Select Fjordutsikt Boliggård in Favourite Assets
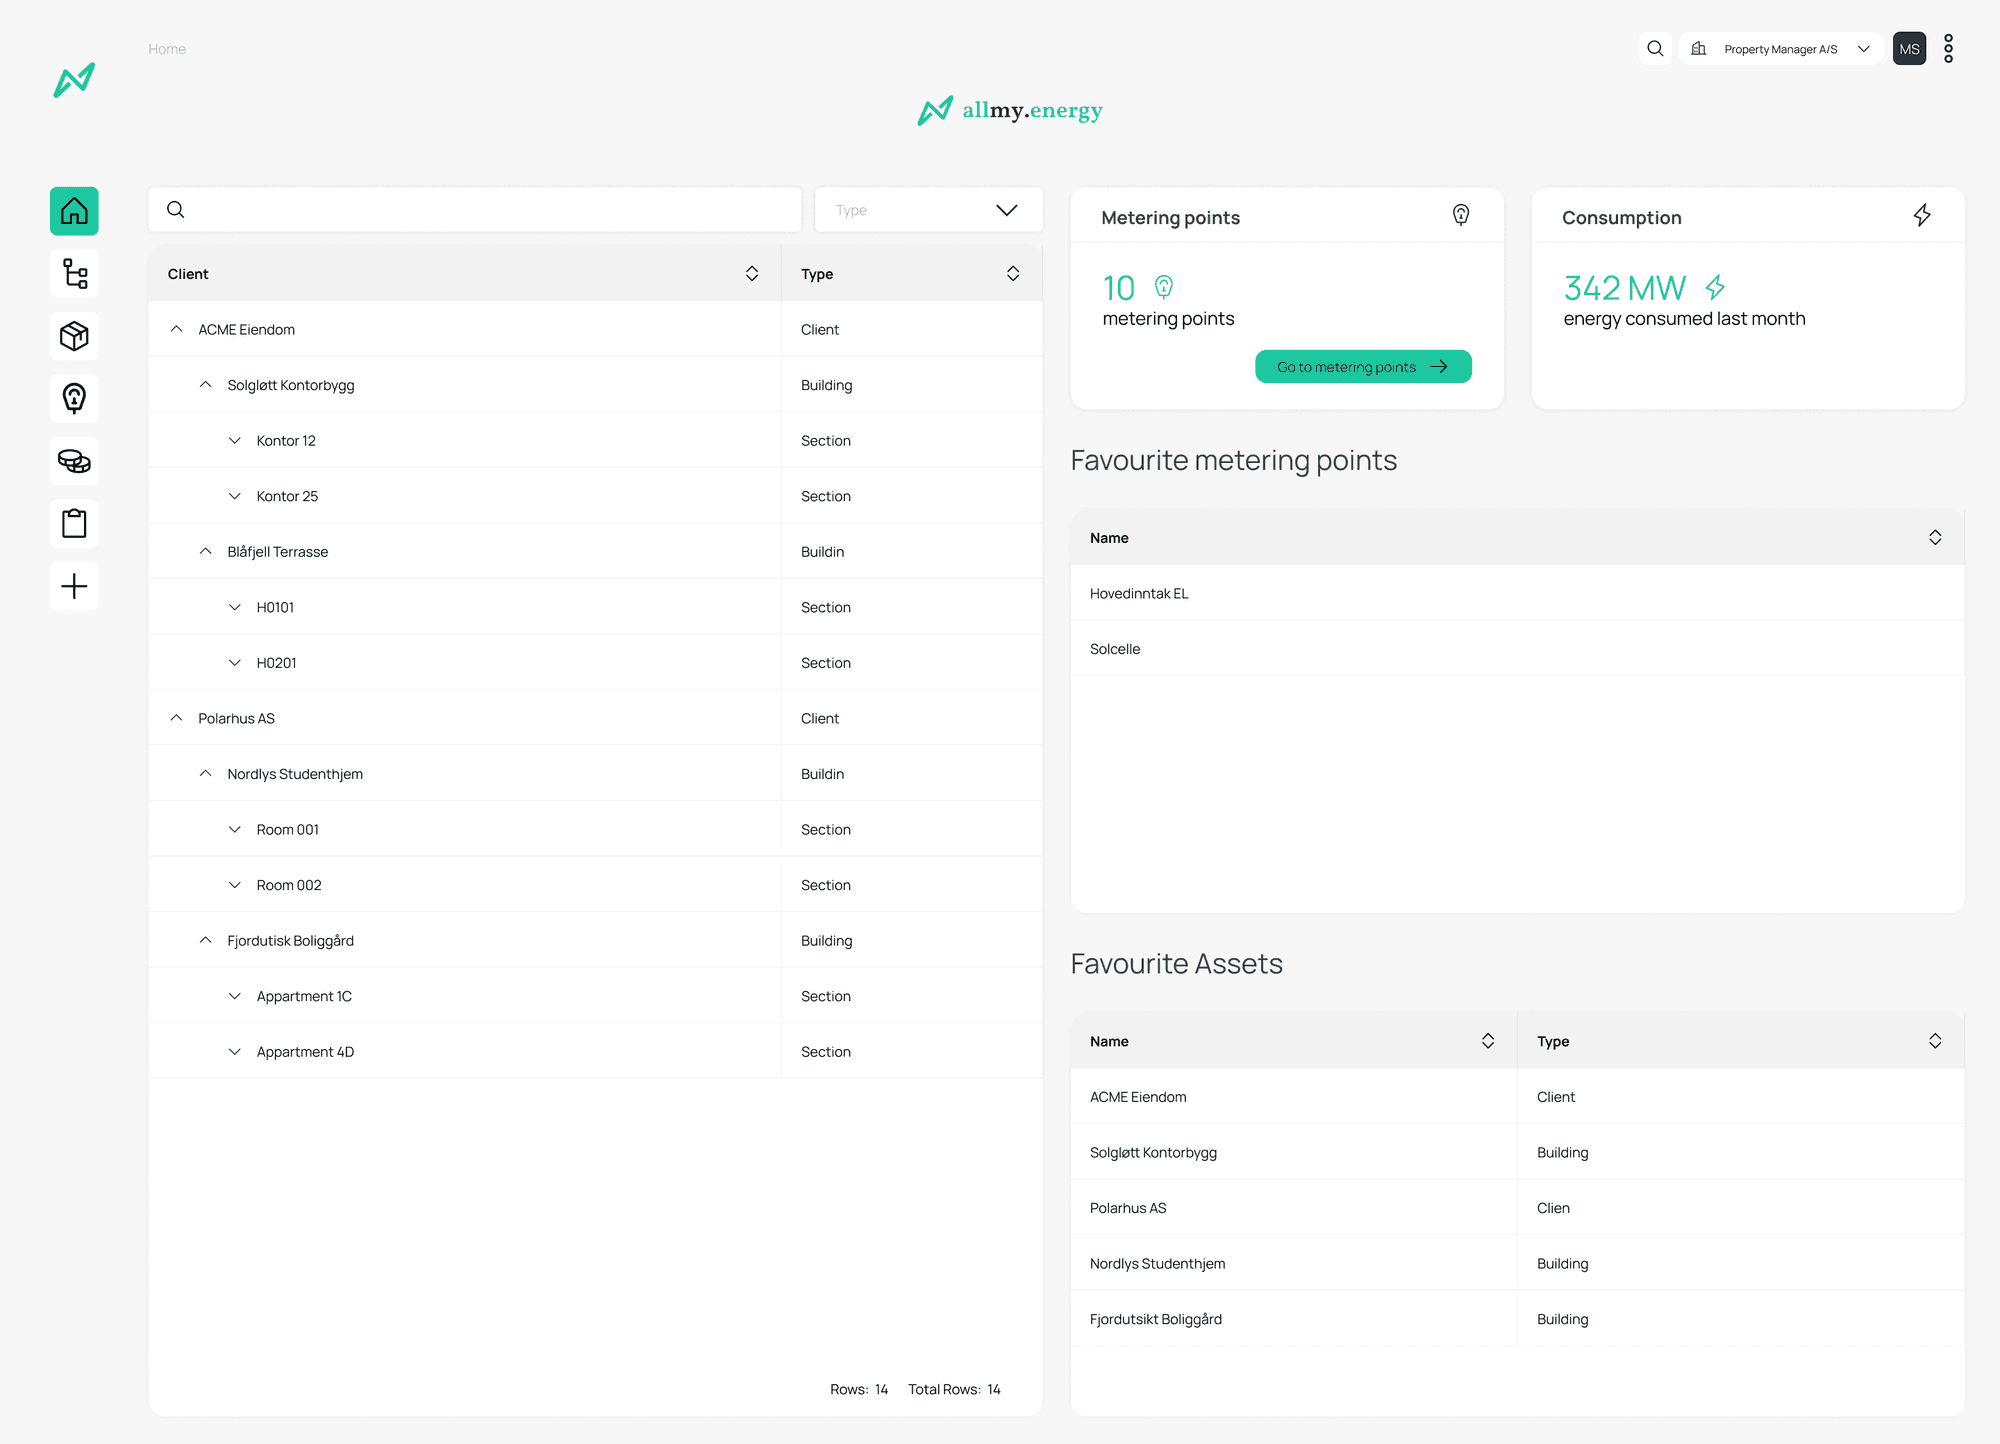This screenshot has width=2000, height=1444. tap(1517, 1319)
